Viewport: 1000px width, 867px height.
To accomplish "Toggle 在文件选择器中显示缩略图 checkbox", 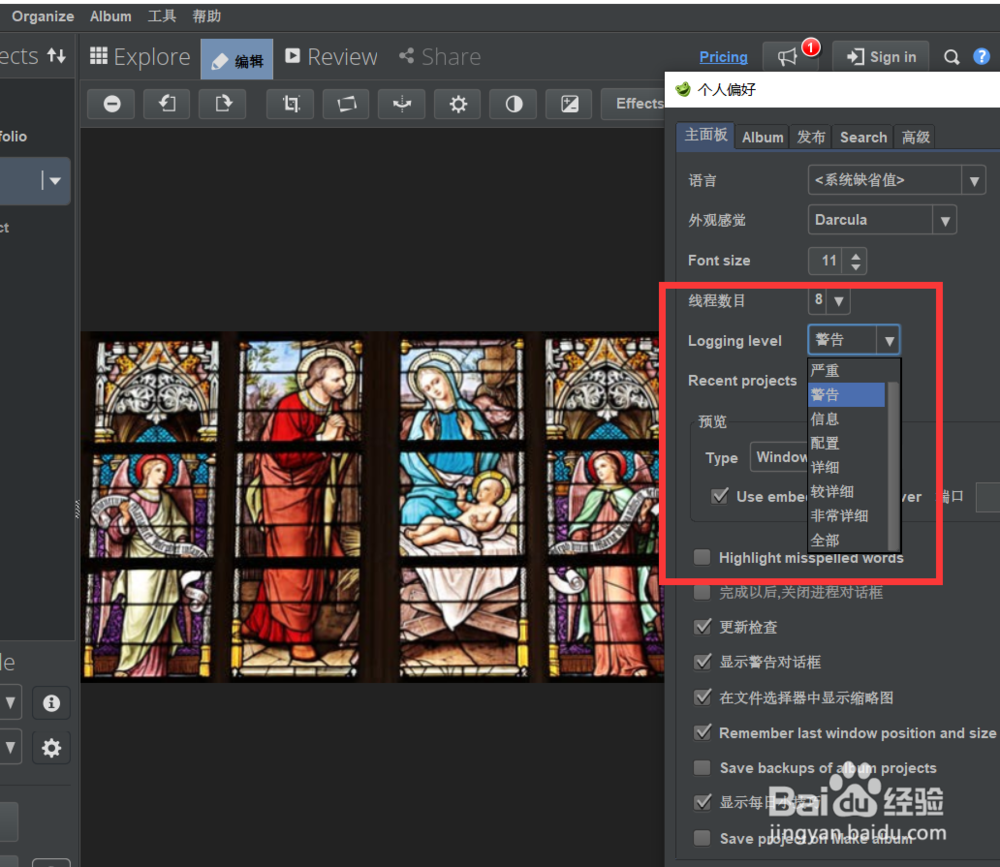I will (702, 697).
